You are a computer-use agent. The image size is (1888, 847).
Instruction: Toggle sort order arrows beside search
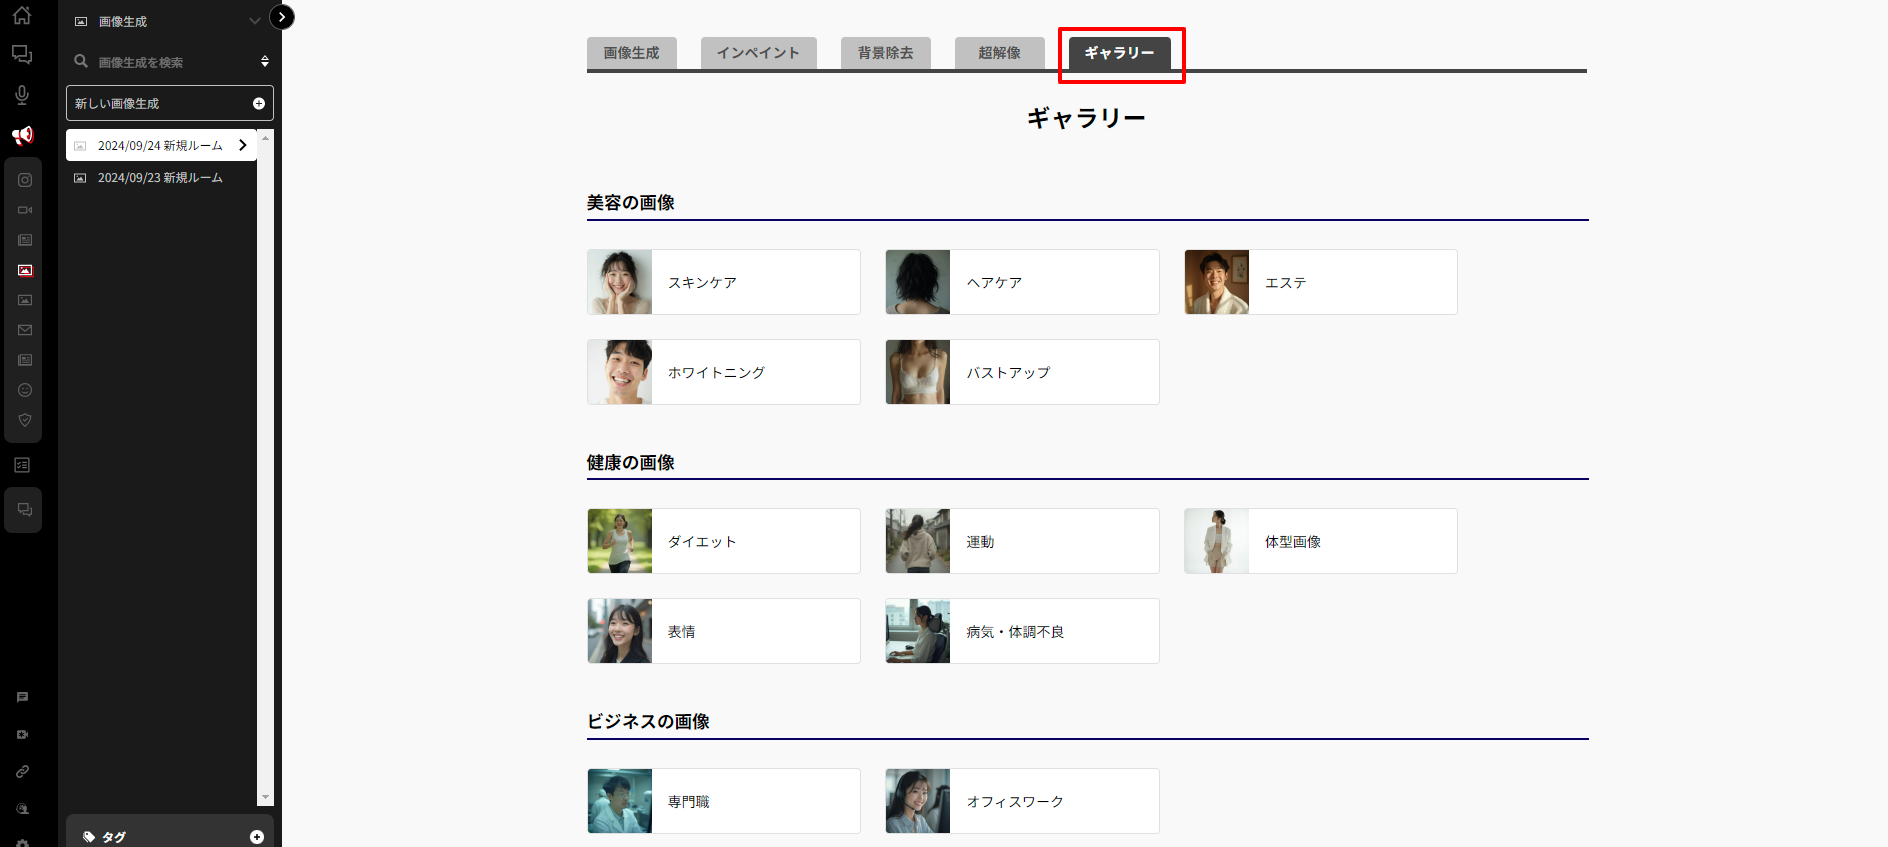click(x=265, y=62)
